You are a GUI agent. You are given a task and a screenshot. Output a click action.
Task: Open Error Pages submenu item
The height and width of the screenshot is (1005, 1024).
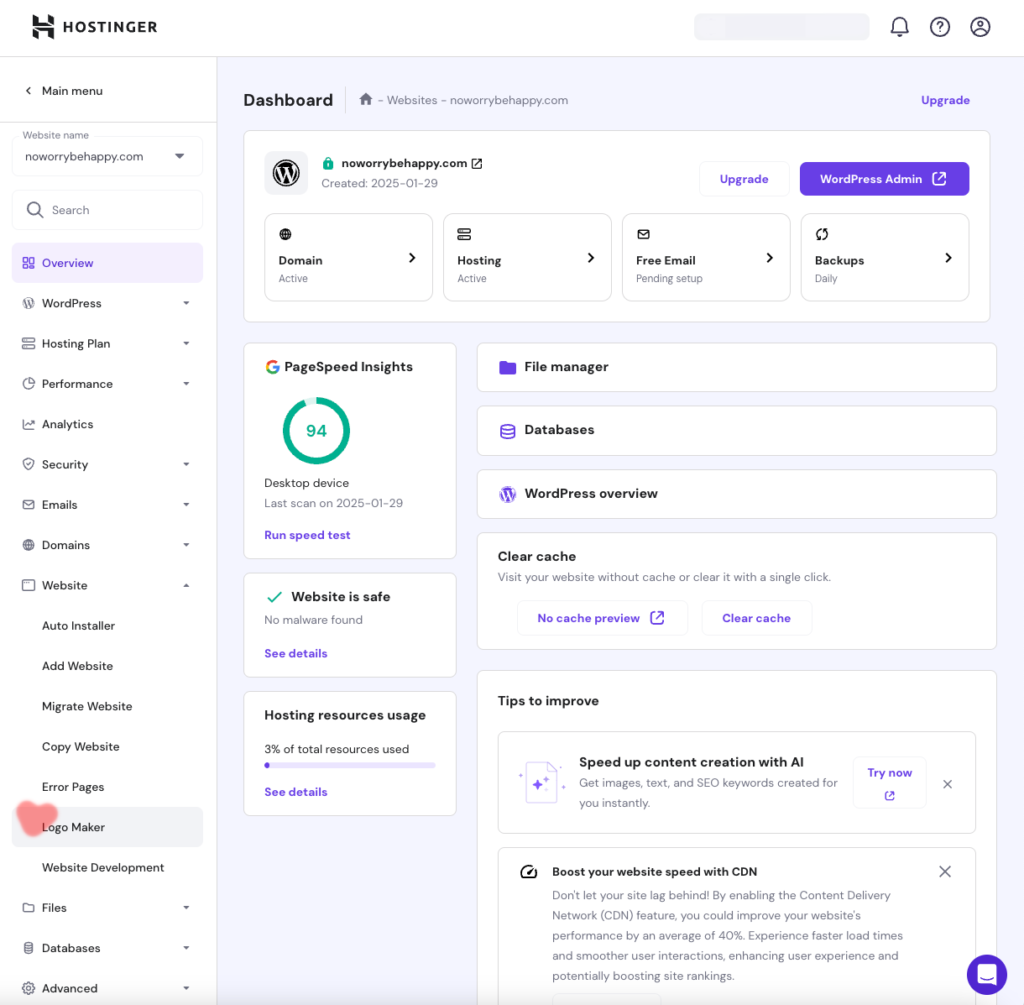pyautogui.click(x=73, y=787)
